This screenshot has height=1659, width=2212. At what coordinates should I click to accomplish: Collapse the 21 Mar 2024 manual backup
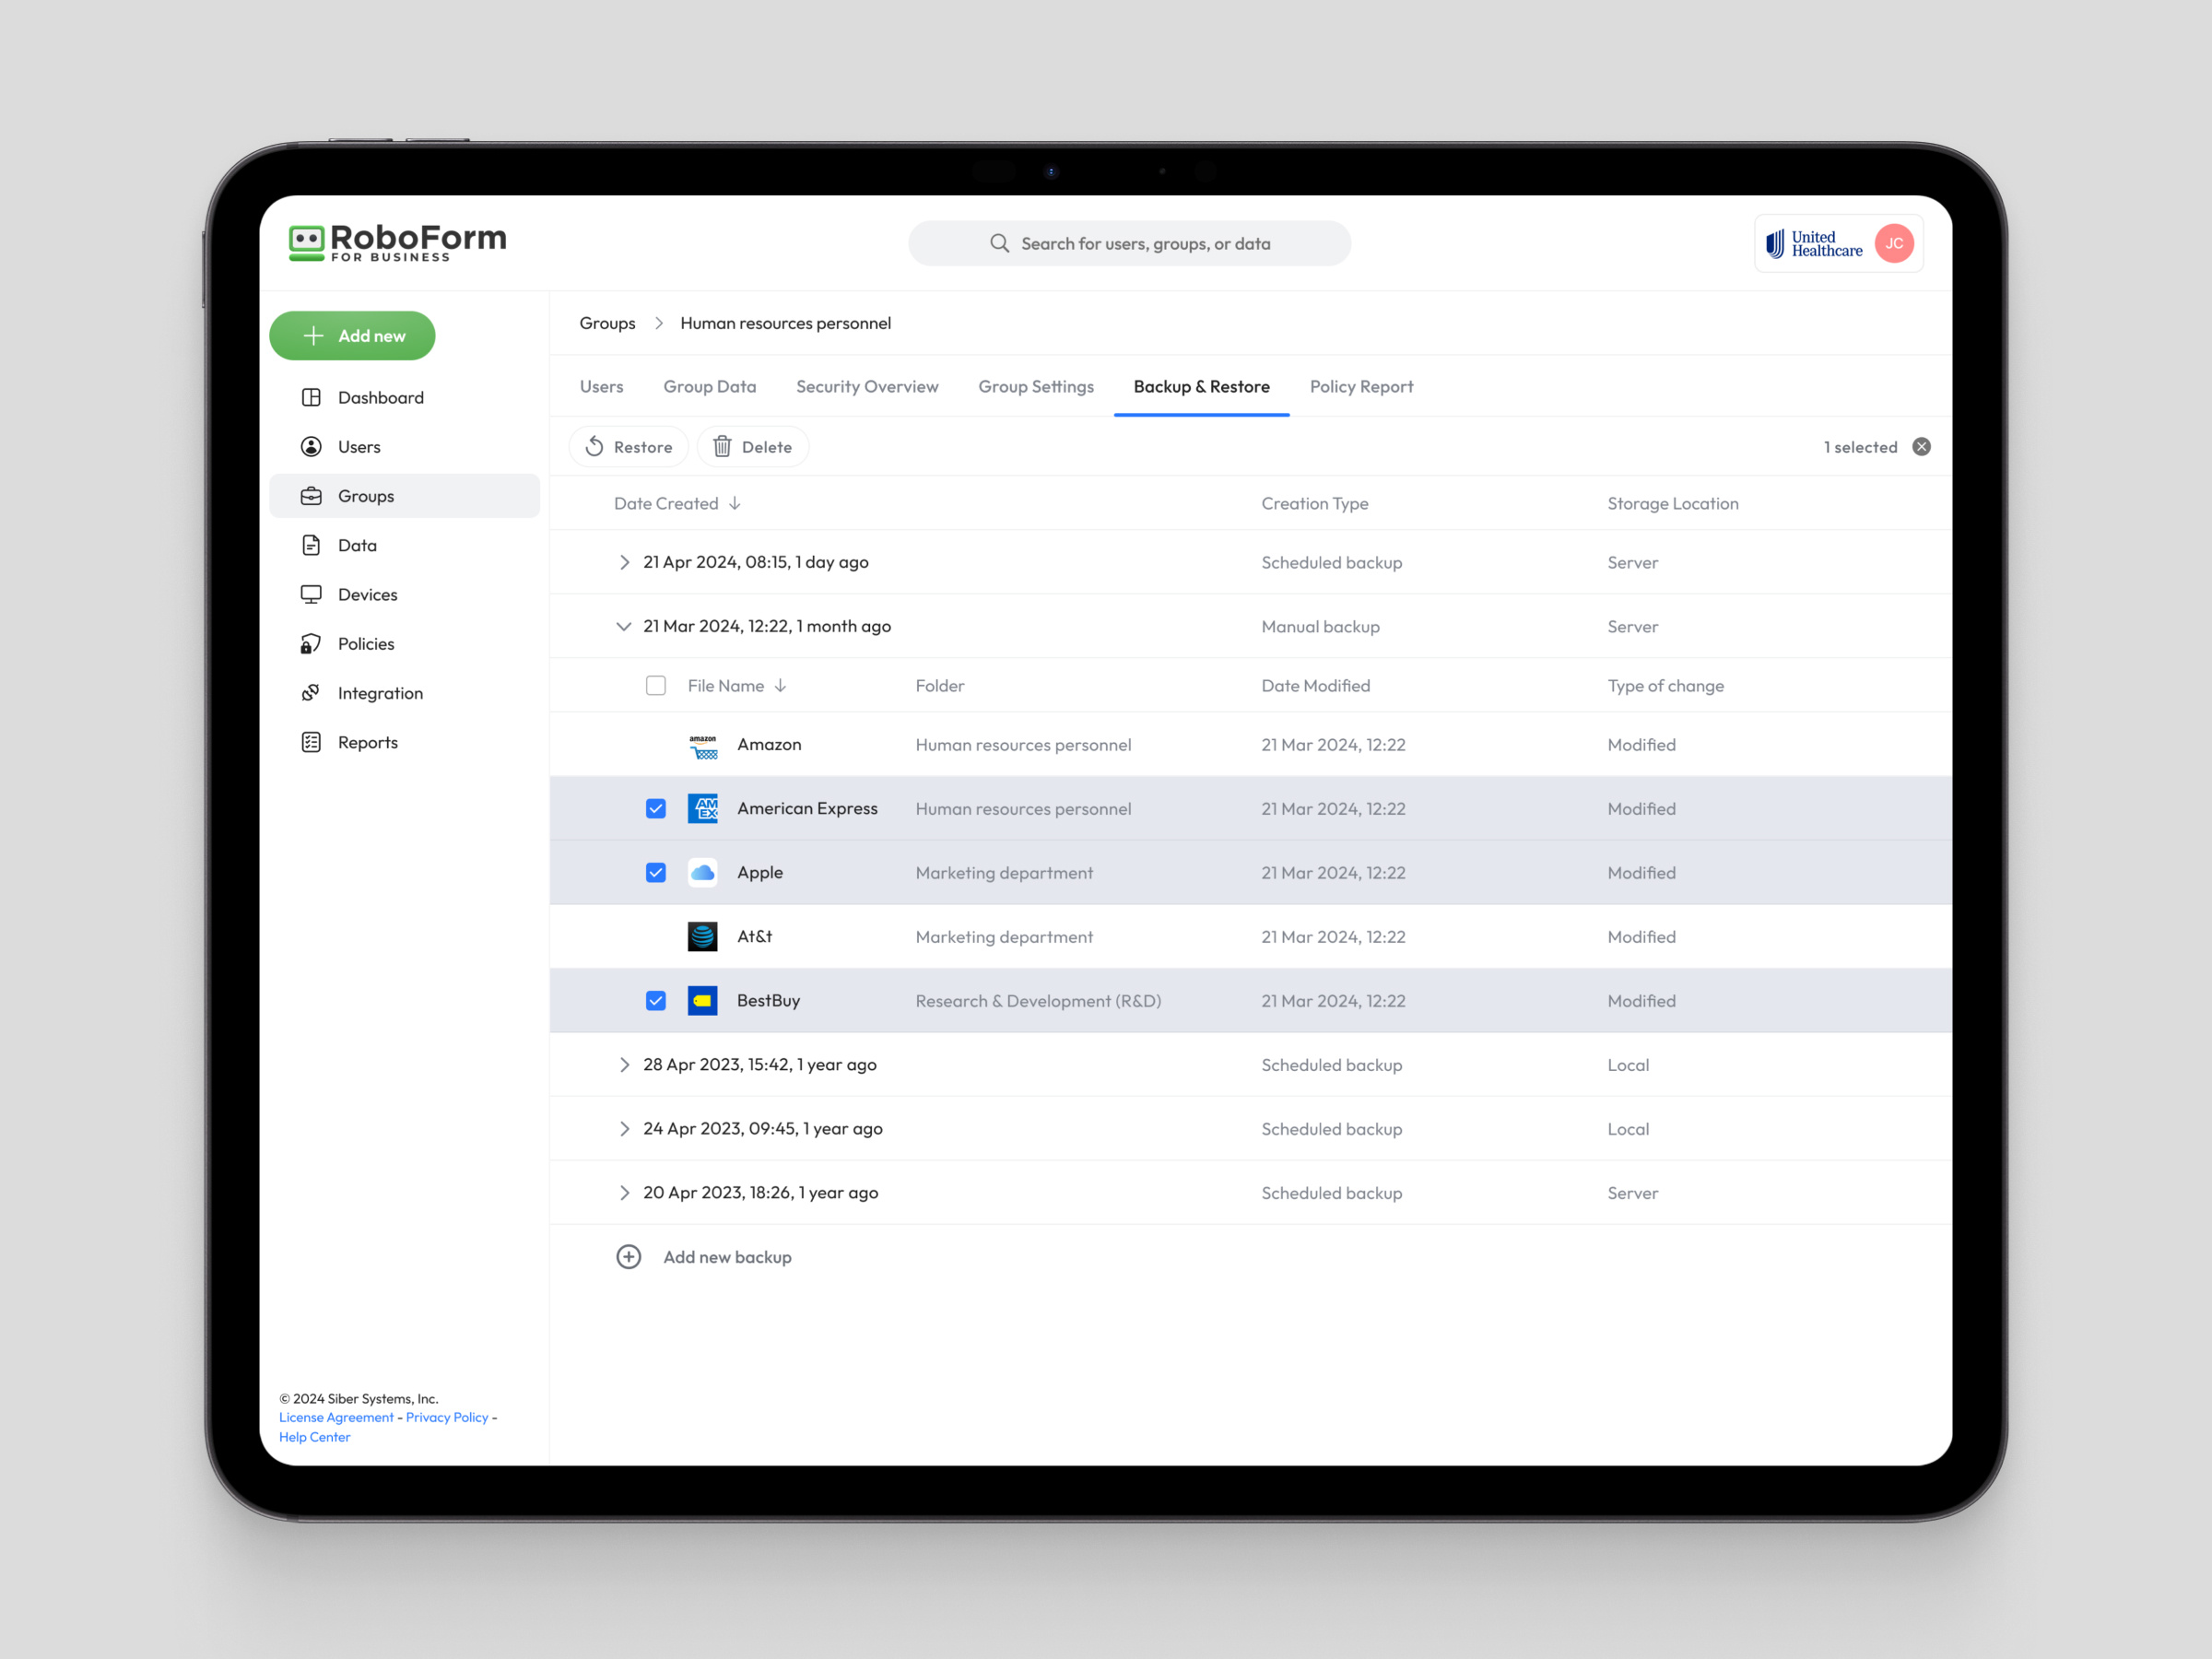624,626
